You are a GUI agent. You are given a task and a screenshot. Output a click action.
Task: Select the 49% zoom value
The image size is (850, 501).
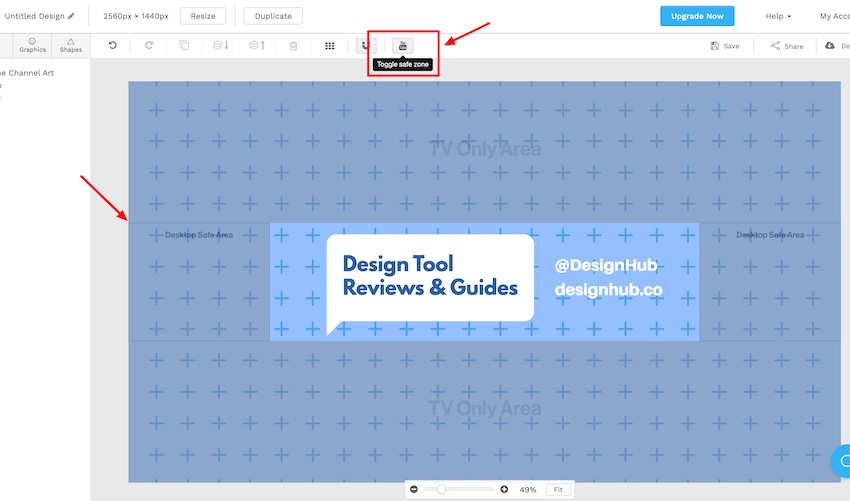pyautogui.click(x=527, y=490)
